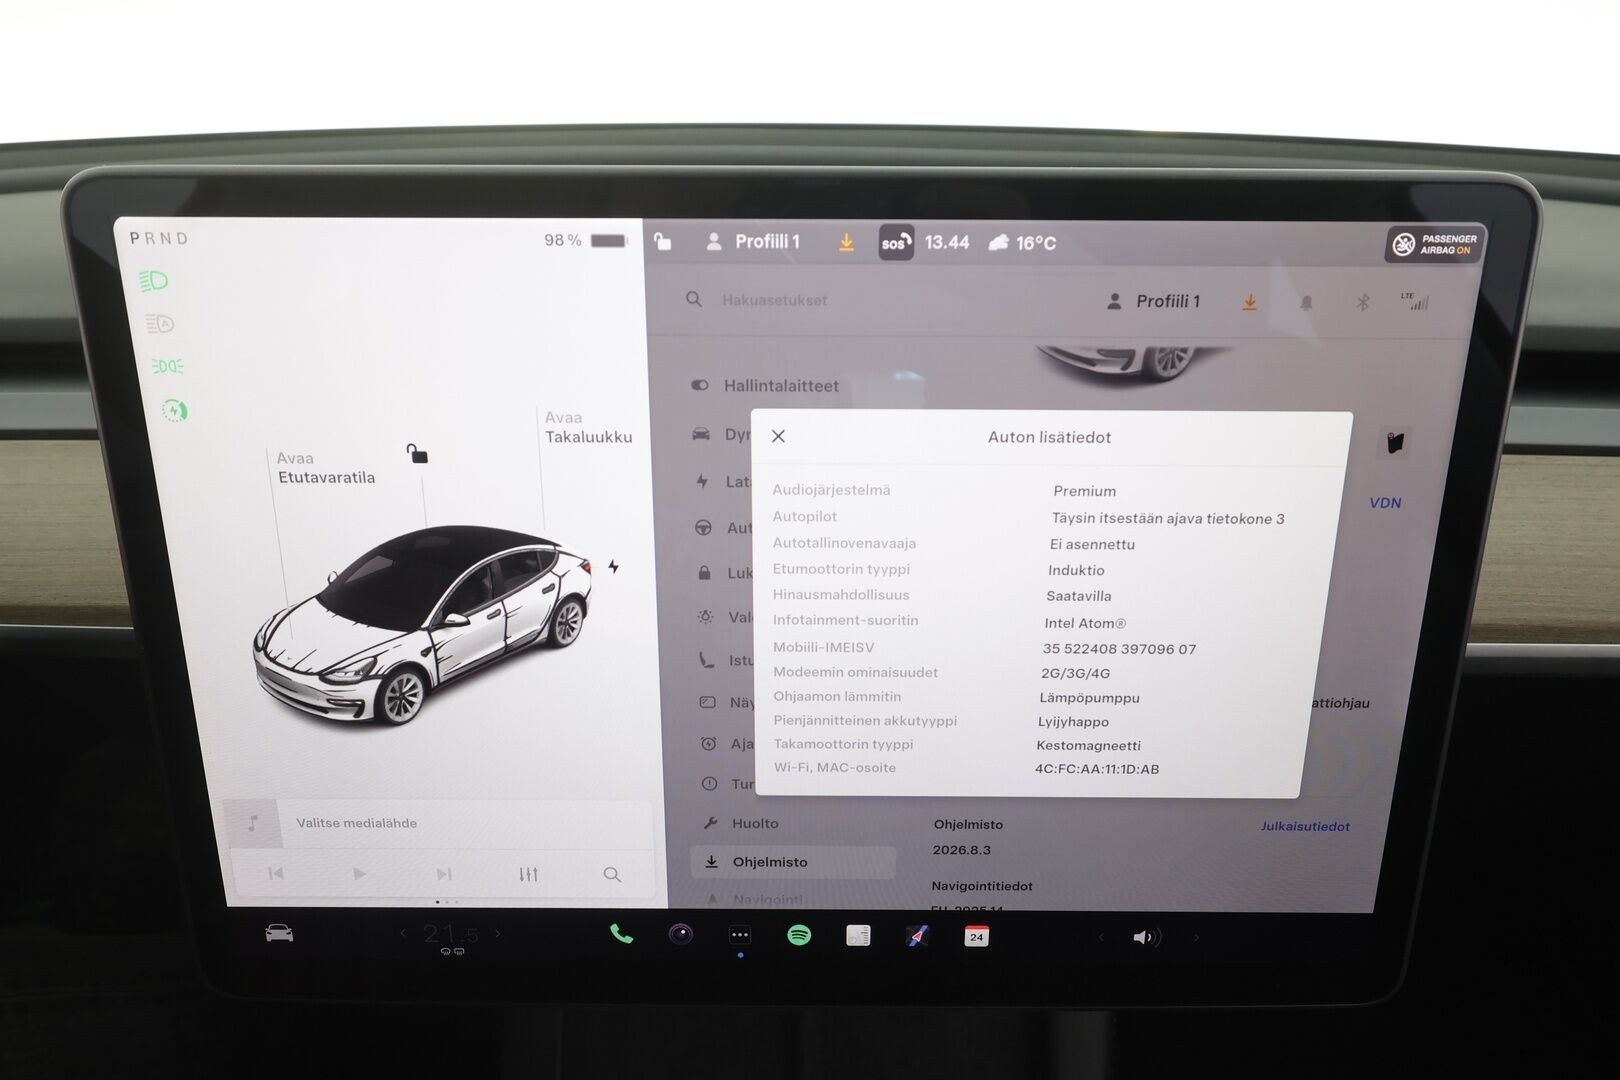Viewport: 1620px width, 1080px height.
Task: Decrease the cabin temperature
Action: click(403, 934)
